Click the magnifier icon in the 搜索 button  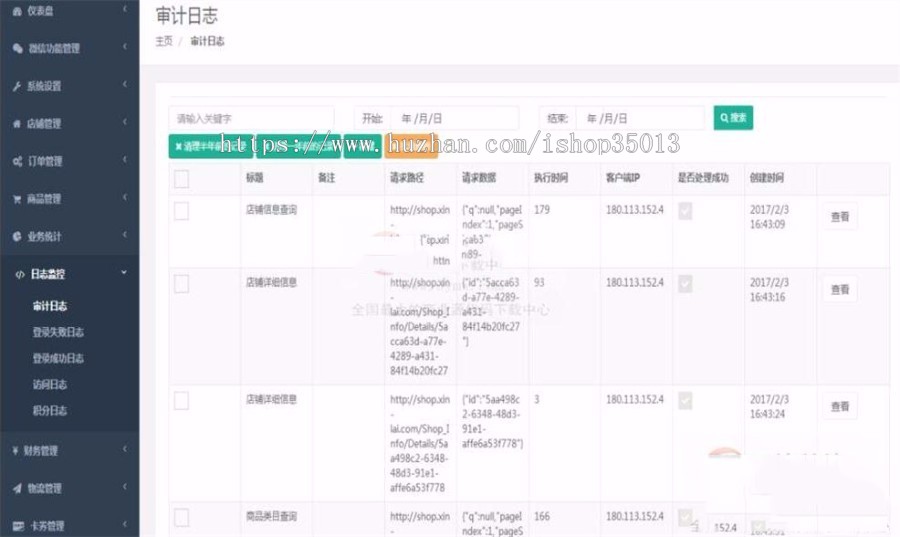tap(724, 118)
